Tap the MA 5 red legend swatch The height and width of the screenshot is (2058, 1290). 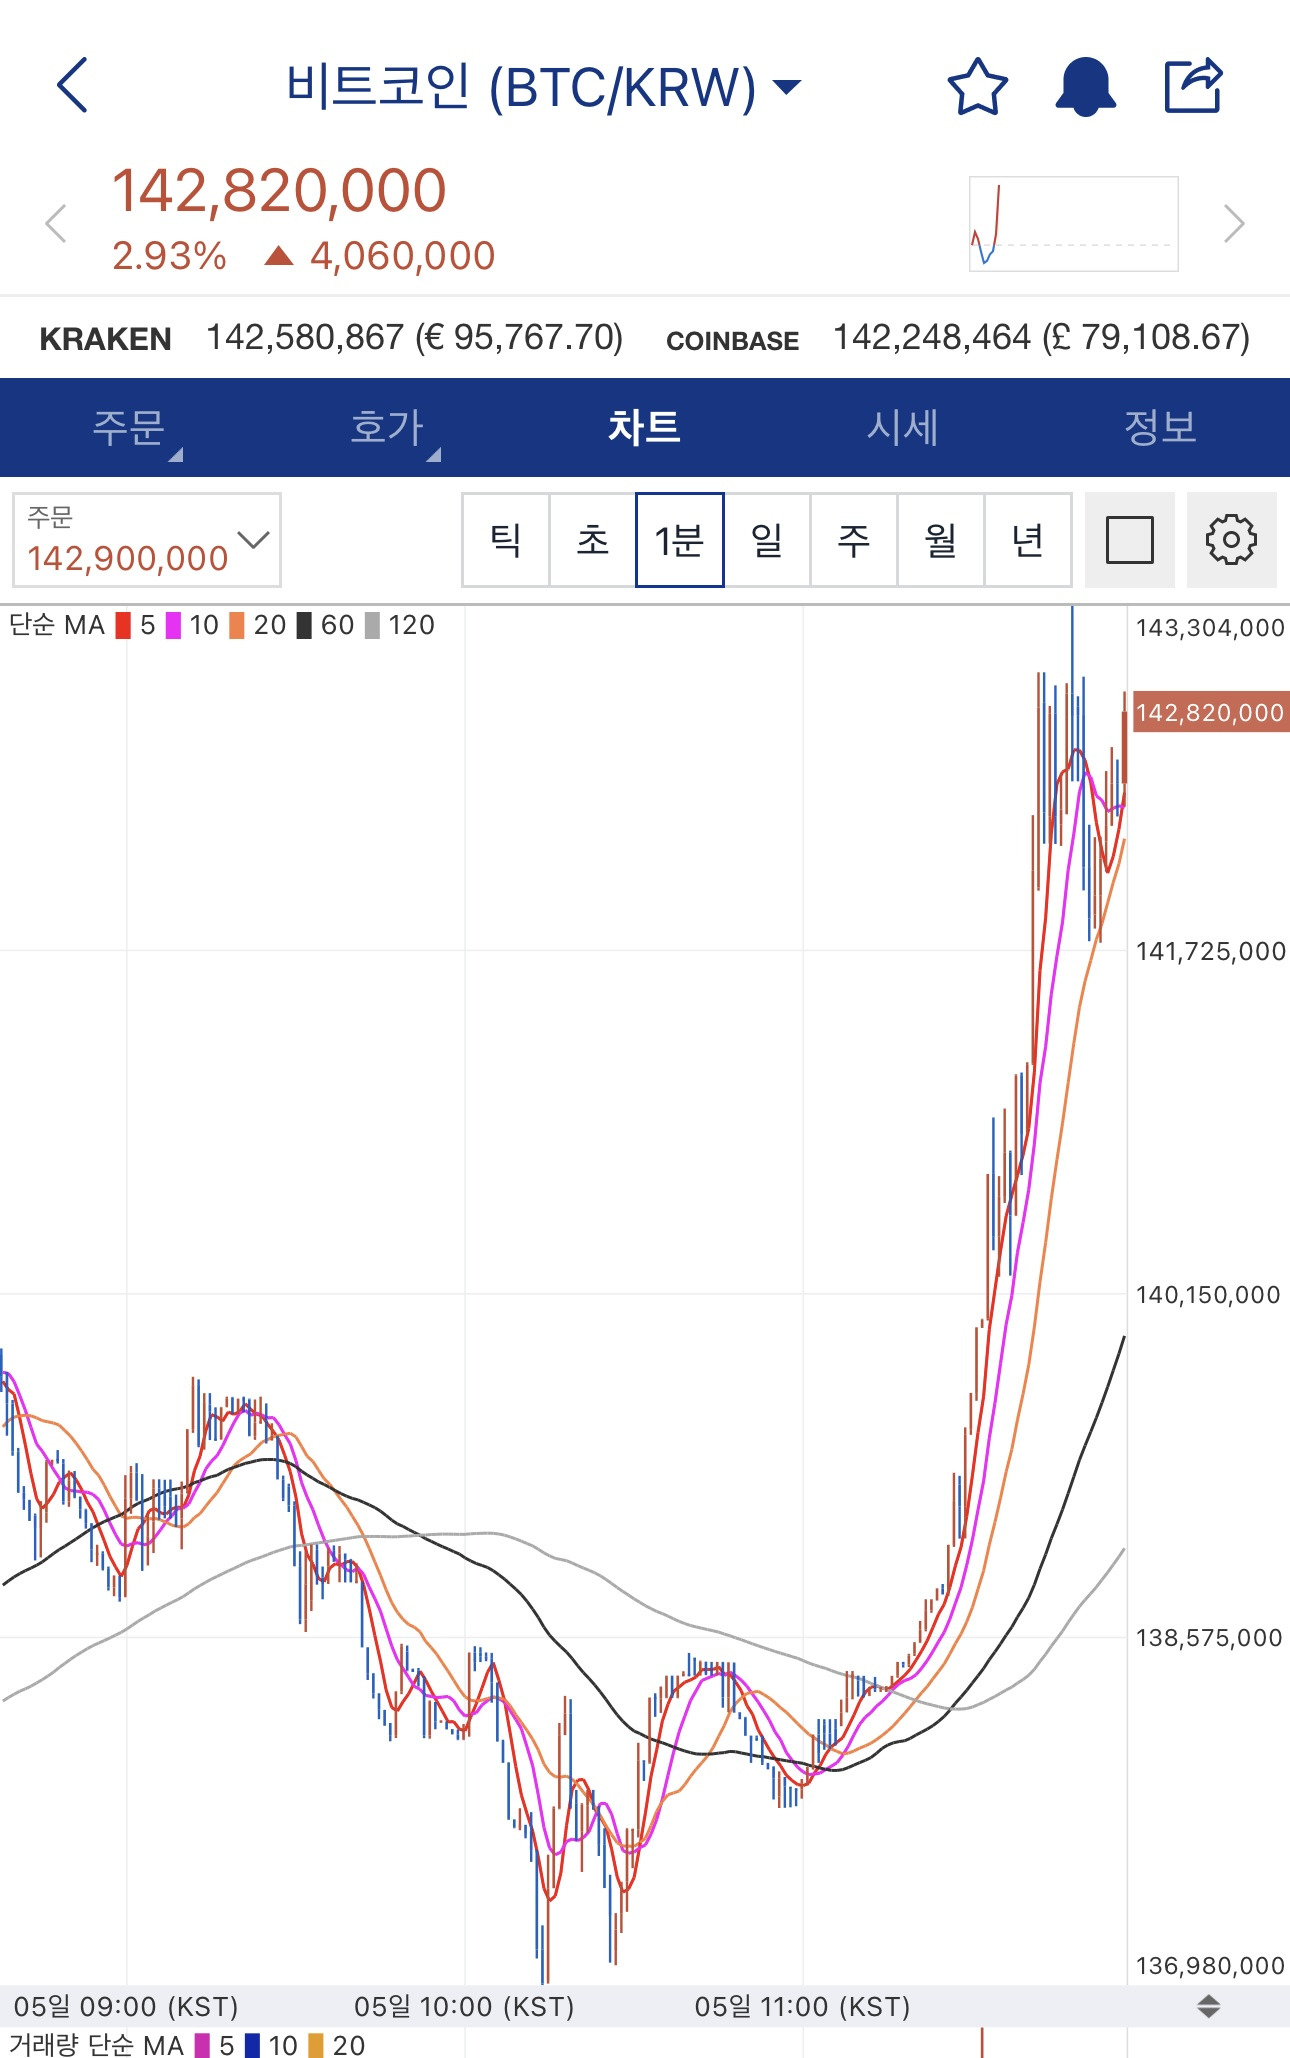(123, 626)
